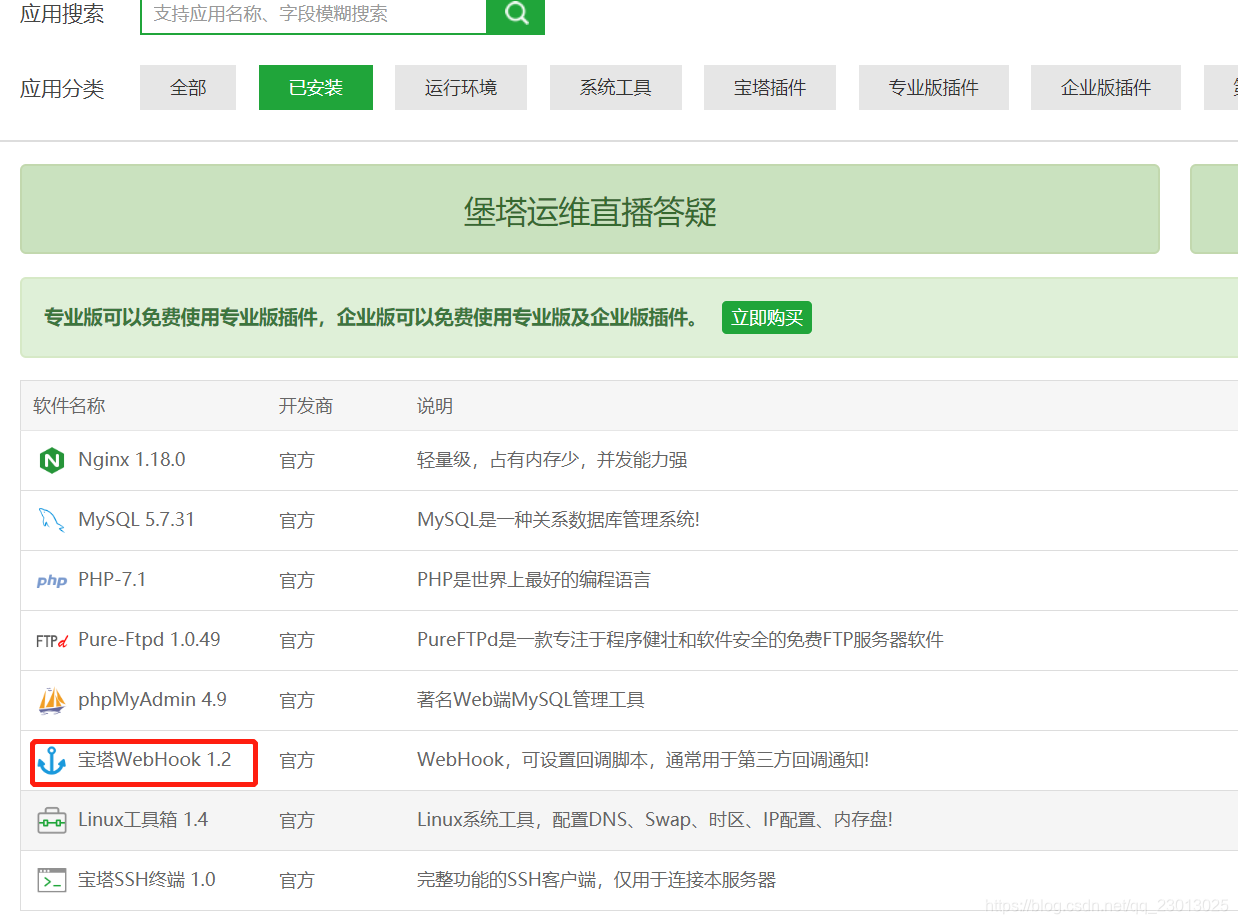Screen dimensions: 1238x924
Task: Click the MySQL dolphin icon
Action: coord(51,520)
